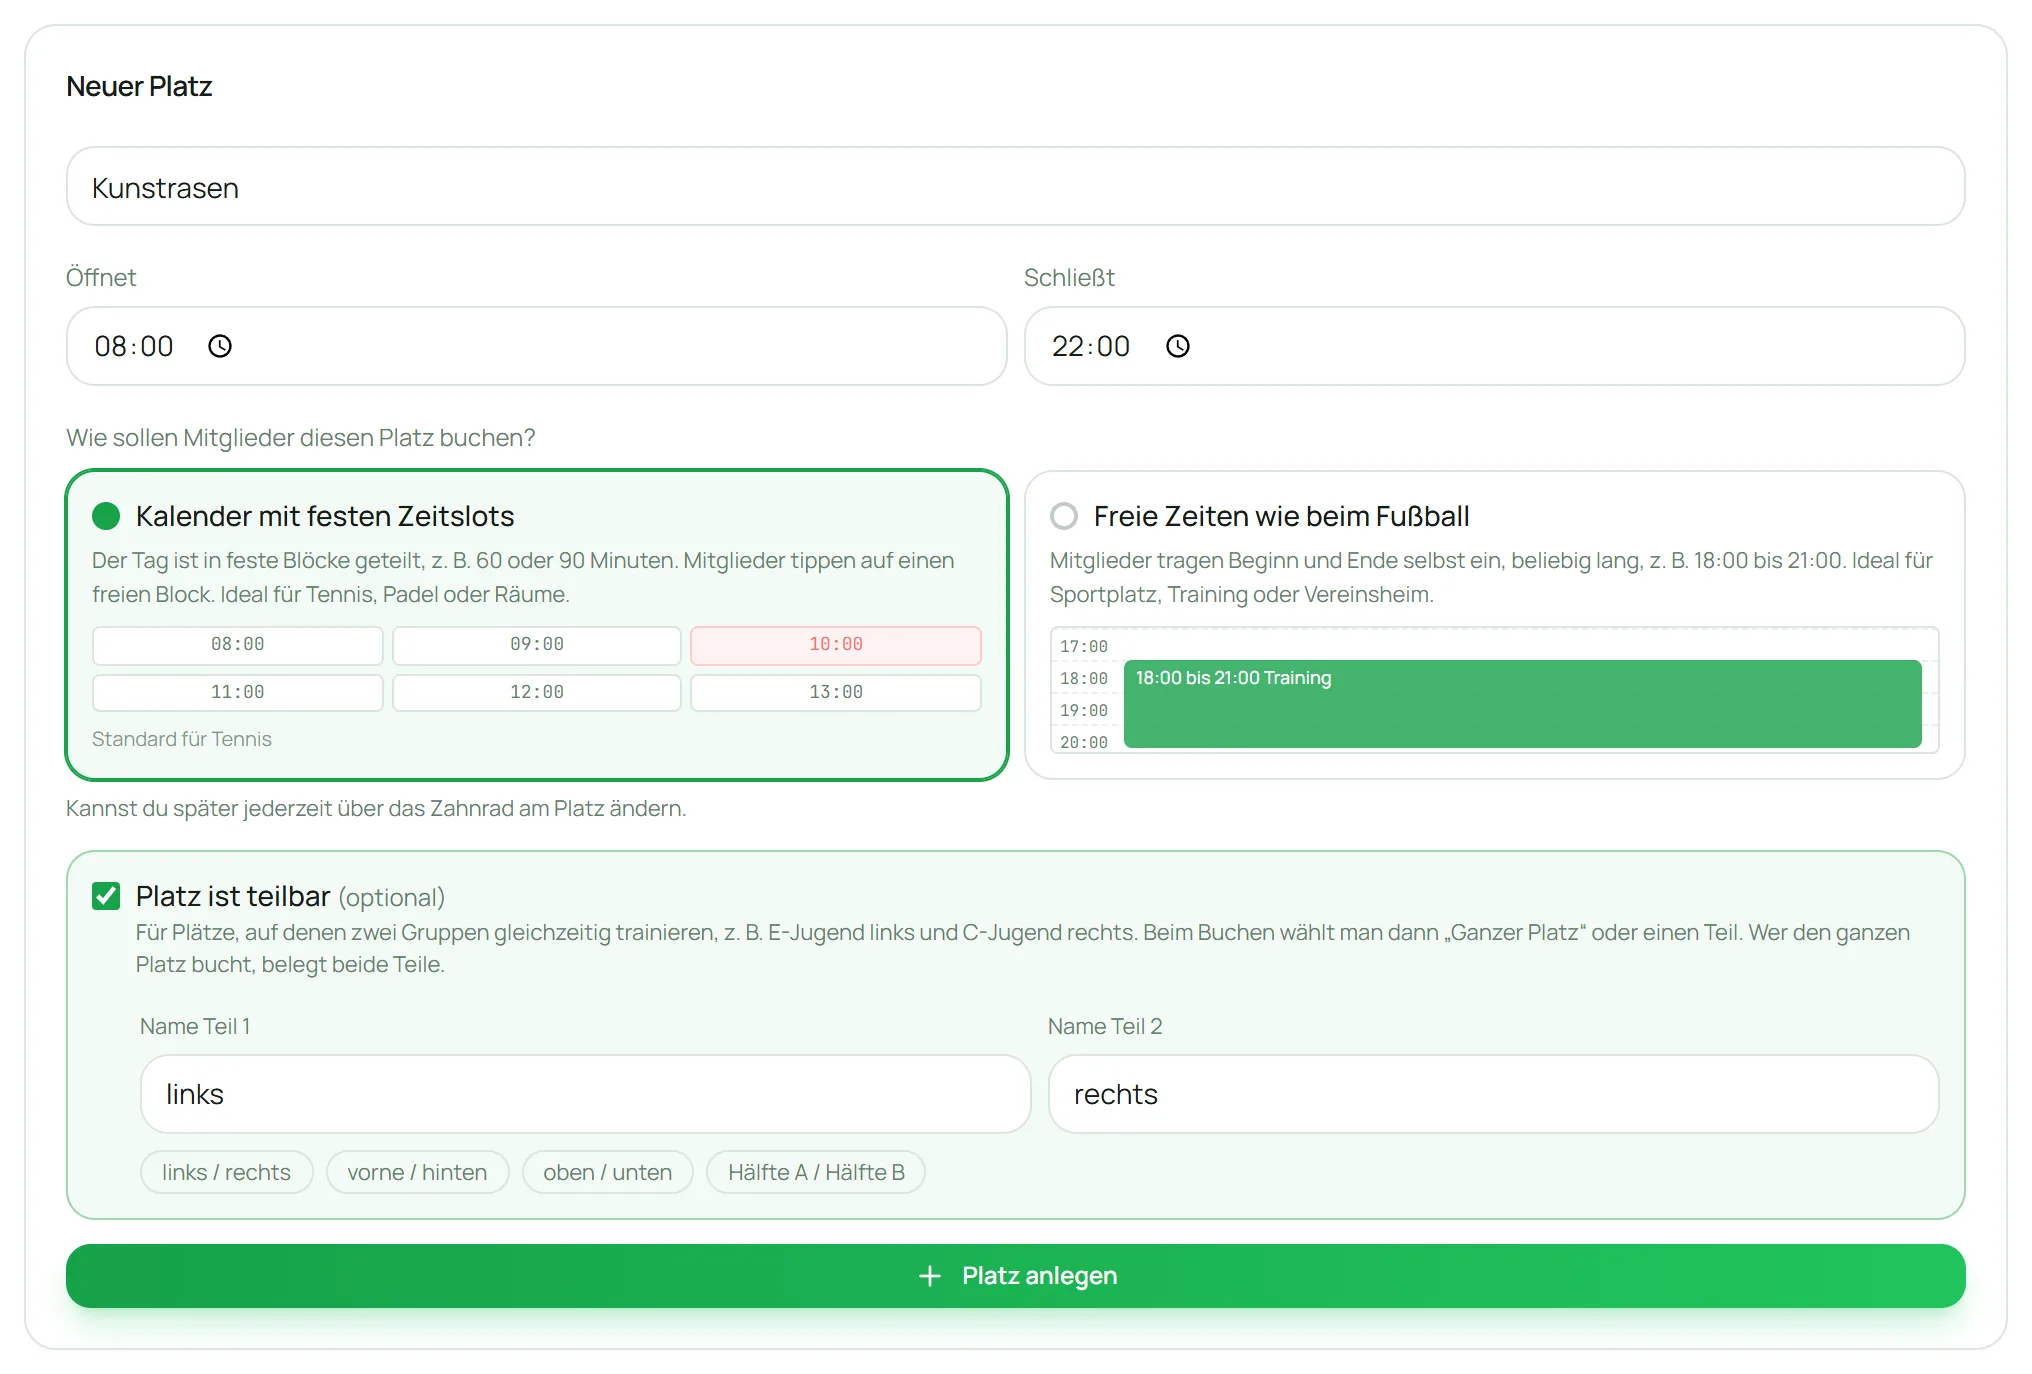This screenshot has width=2032, height=1374.
Task: Edit the Name Teil 1 field "links"
Action: coord(586,1094)
